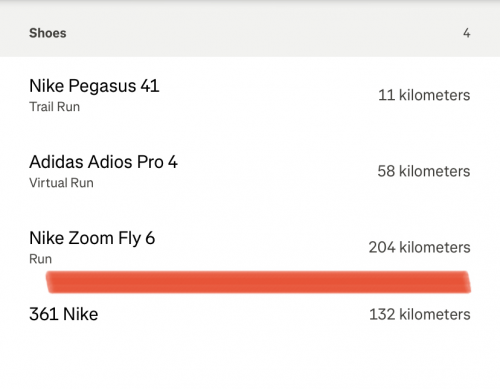Click the word Adidas in the shoe list
The height and width of the screenshot is (389, 500).
tap(57, 162)
